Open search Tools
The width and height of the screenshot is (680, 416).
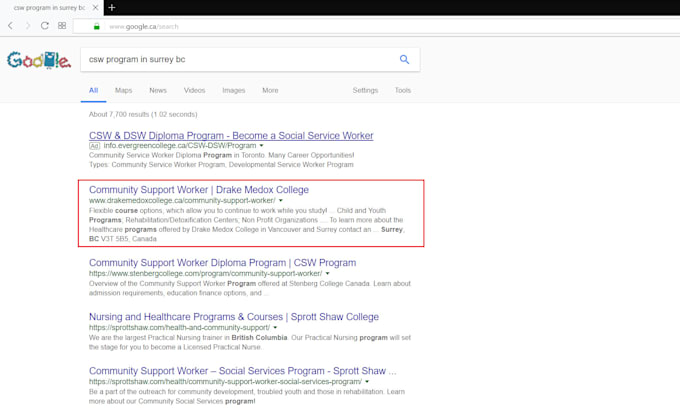coord(402,90)
